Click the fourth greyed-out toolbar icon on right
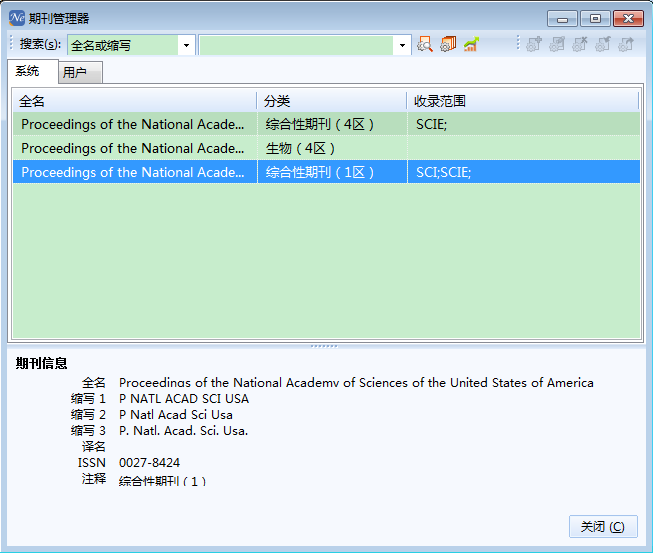 pos(603,45)
